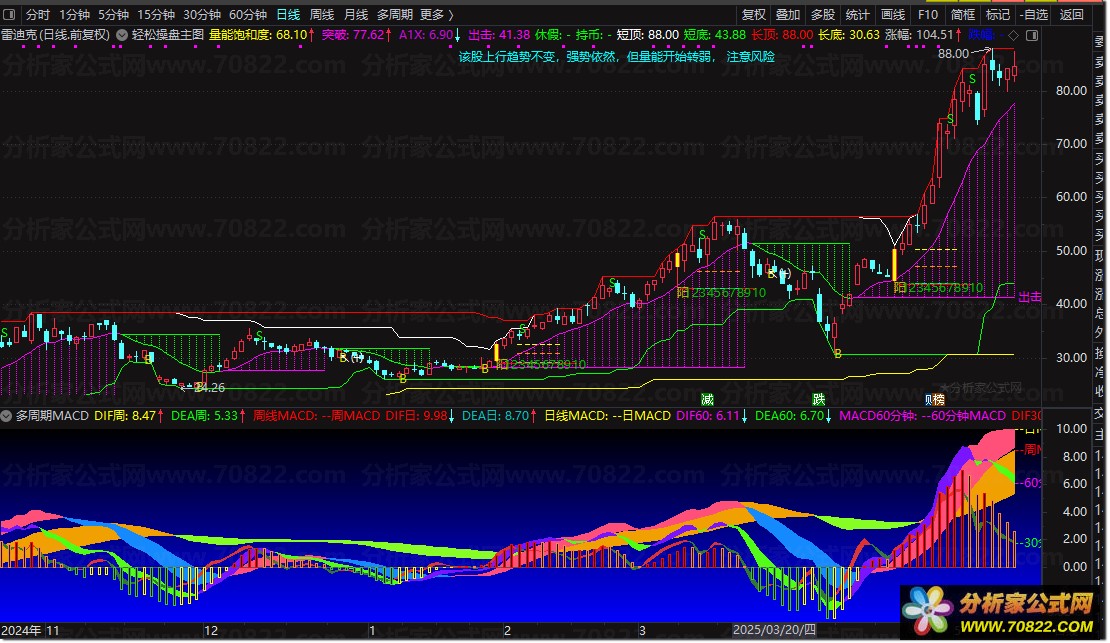Click the 出击 magenta label on chart

1030,297
